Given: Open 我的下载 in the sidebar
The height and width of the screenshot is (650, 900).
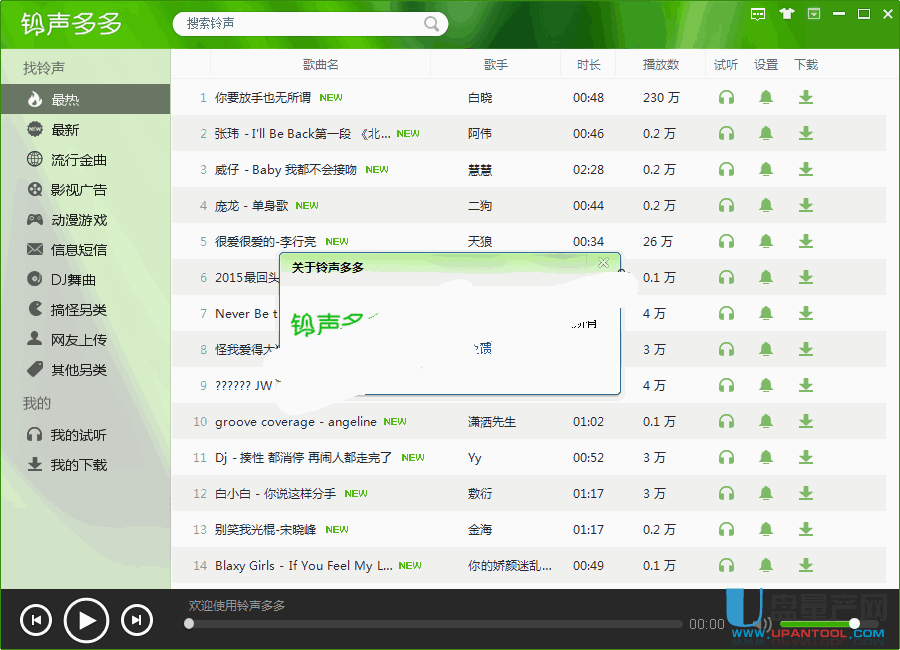Looking at the screenshot, I should pos(78,465).
